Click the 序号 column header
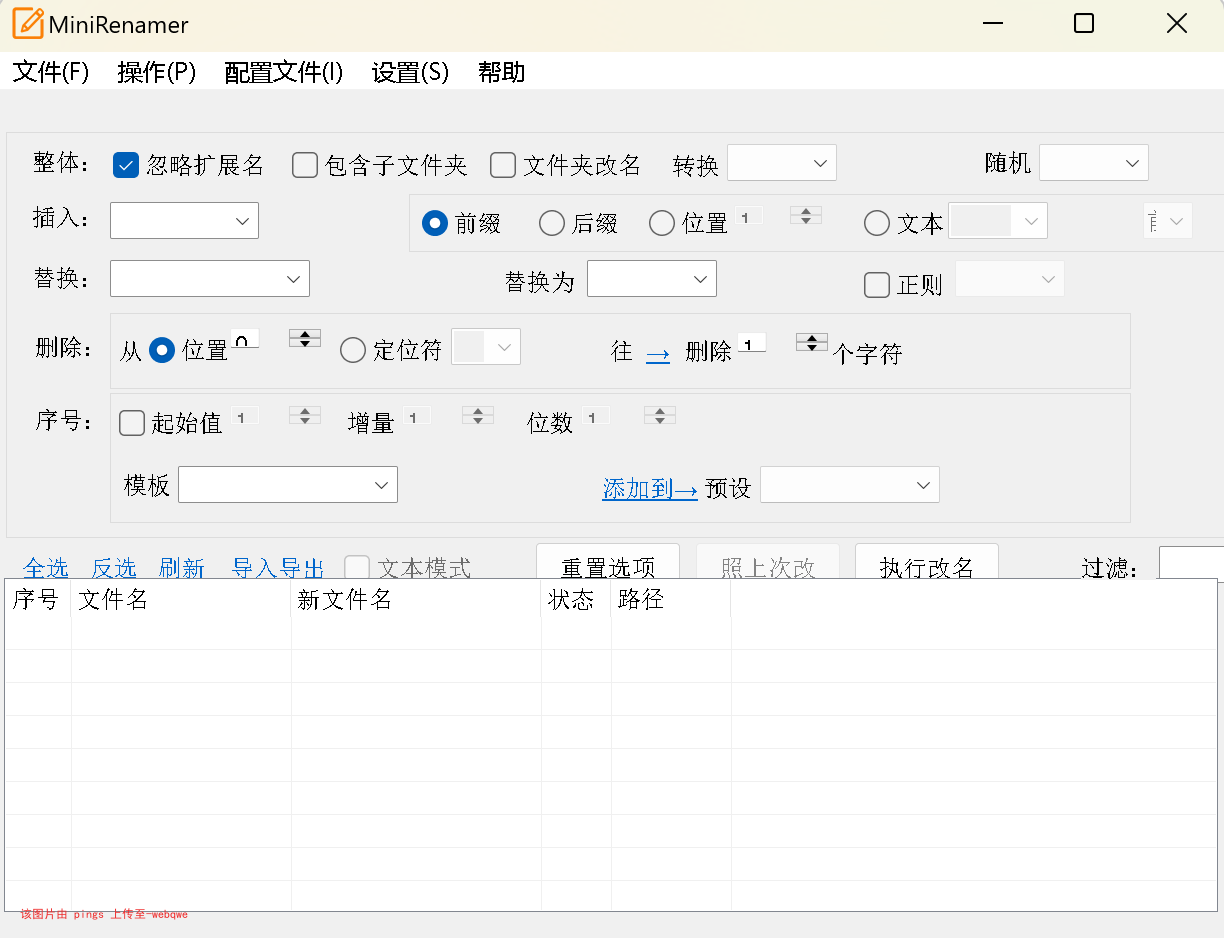Screen dimensions: 1224x938 pos(38,600)
